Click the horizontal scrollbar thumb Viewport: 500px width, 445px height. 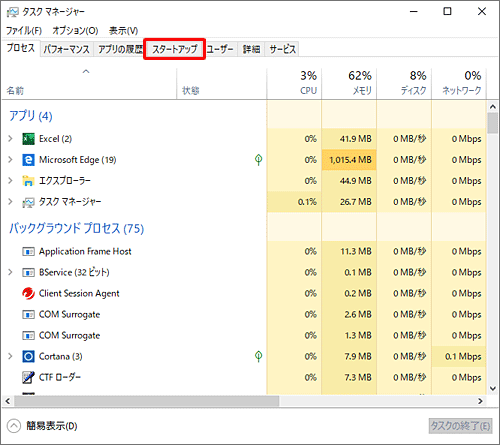pyautogui.click(x=146, y=401)
